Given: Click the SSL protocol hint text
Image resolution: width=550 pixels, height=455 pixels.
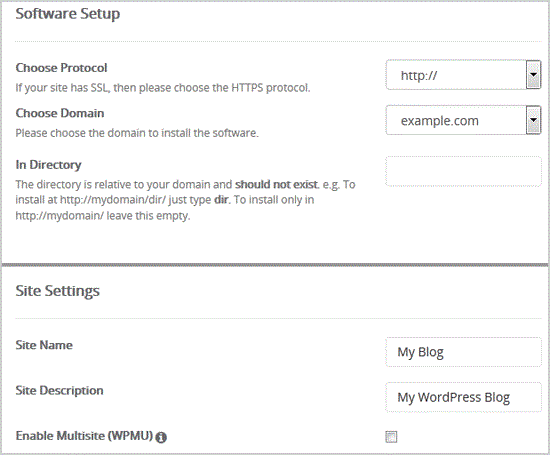Looking at the screenshot, I should tap(163, 88).
